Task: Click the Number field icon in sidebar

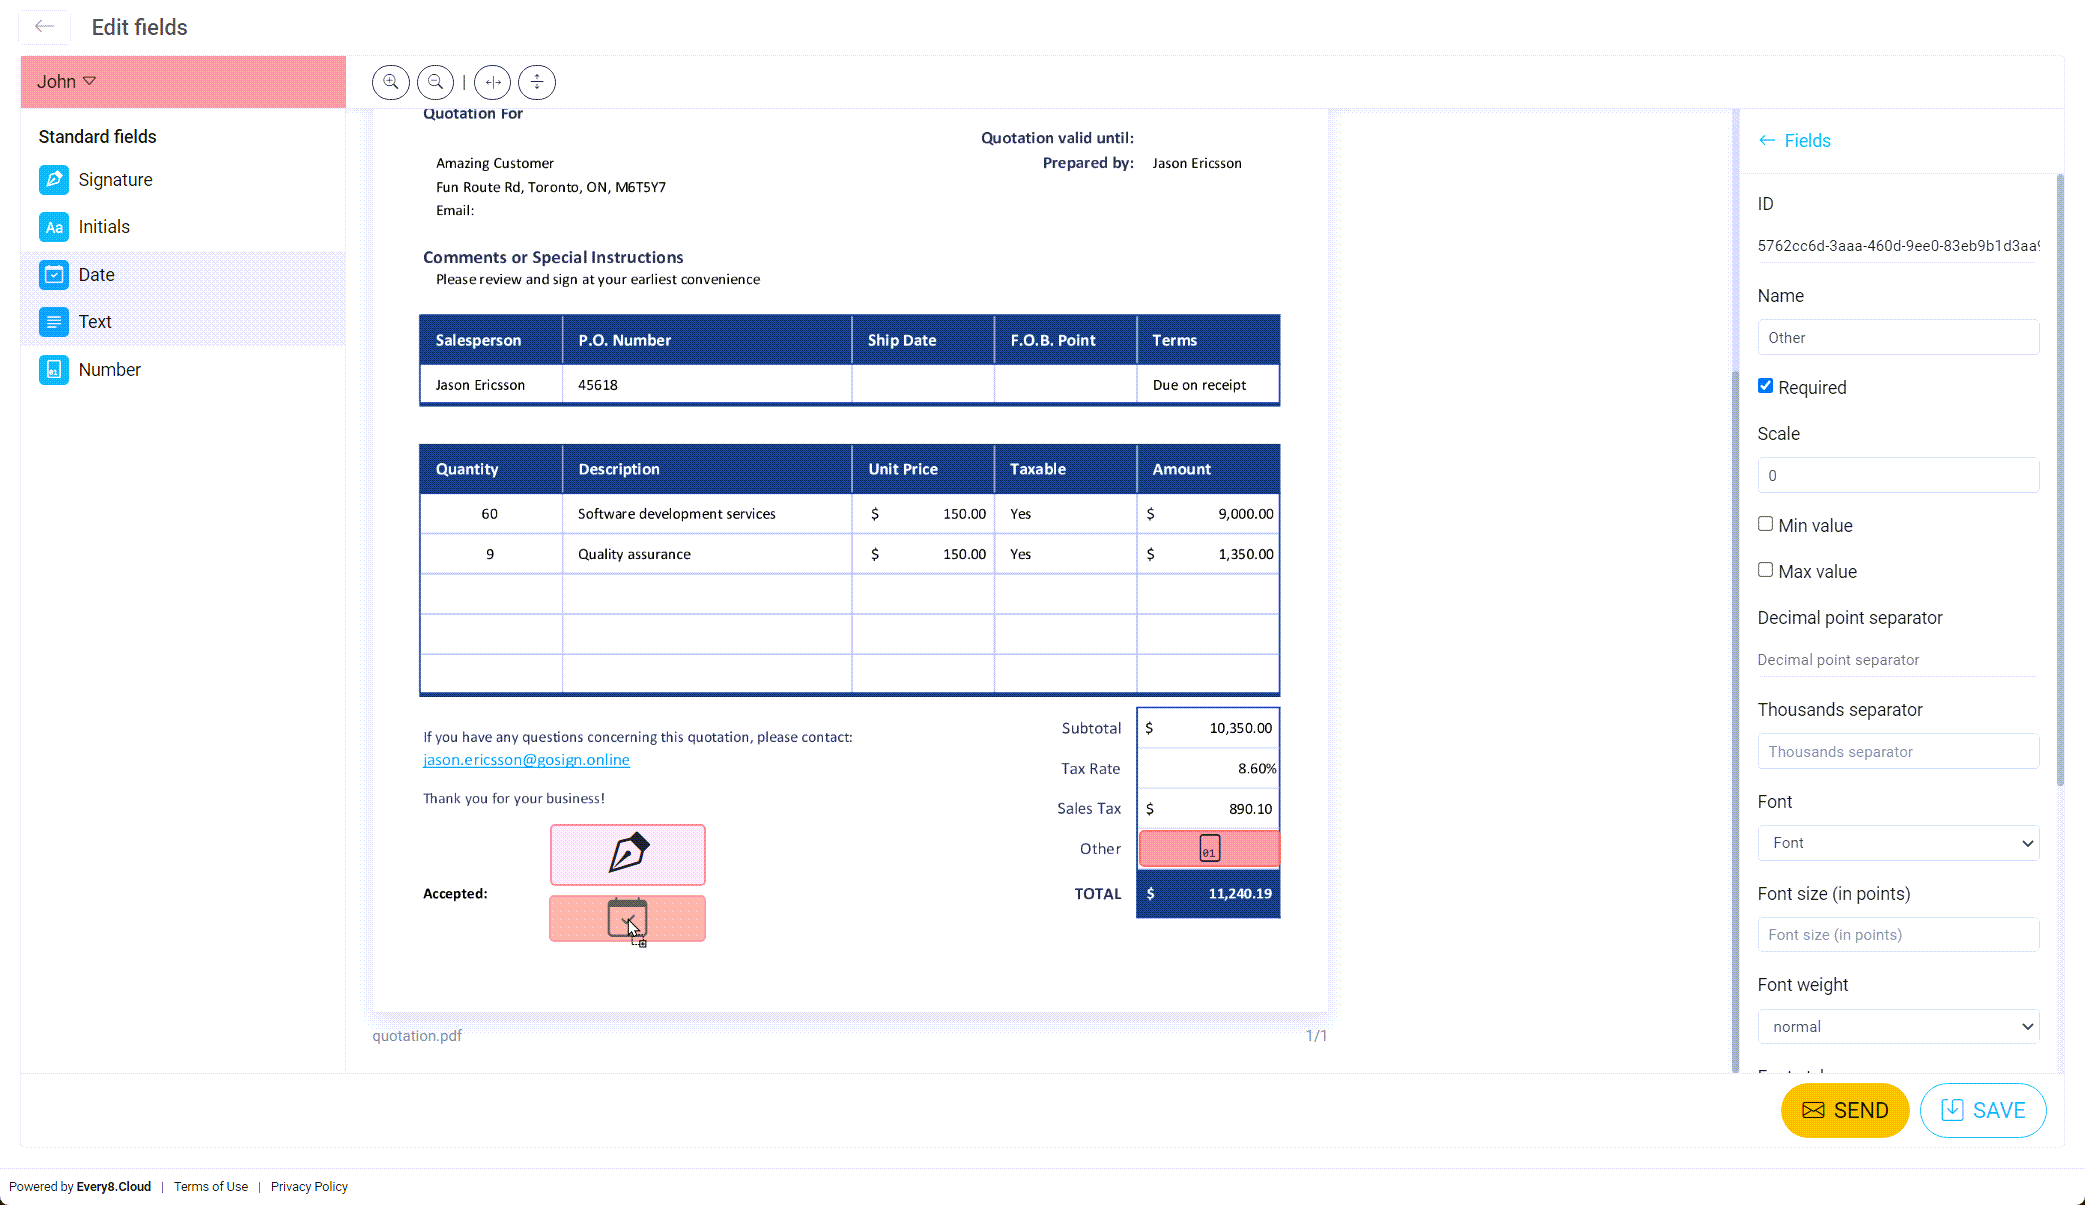Action: pos(53,370)
